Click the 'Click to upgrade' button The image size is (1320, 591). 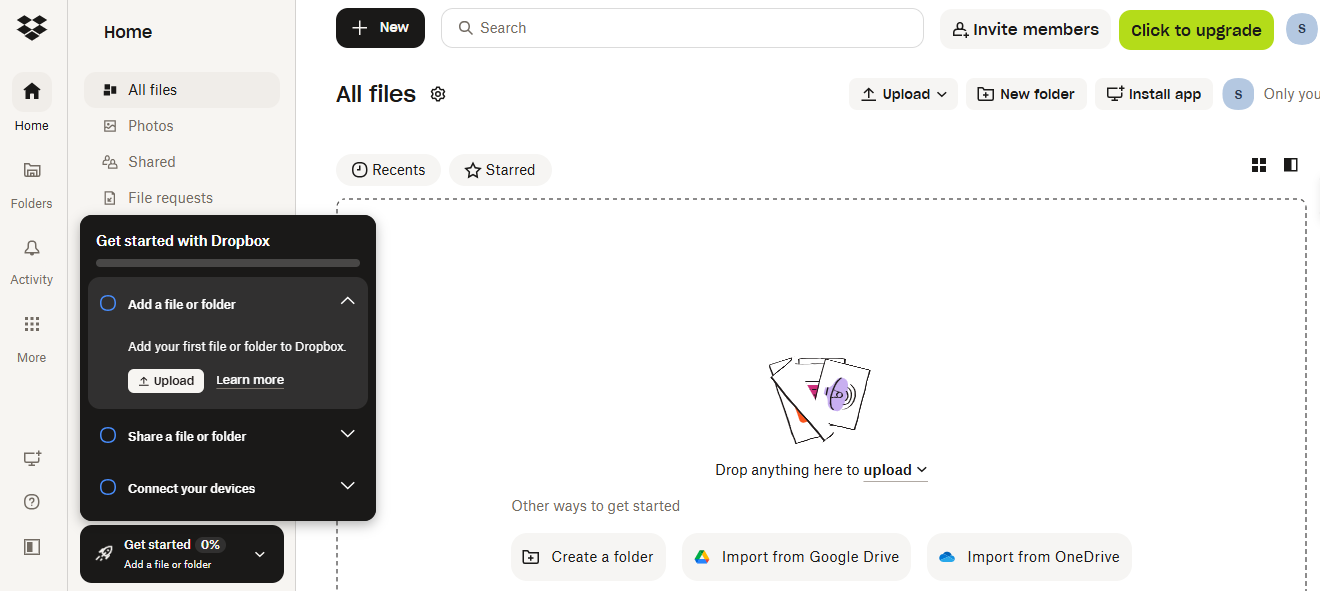[1196, 30]
